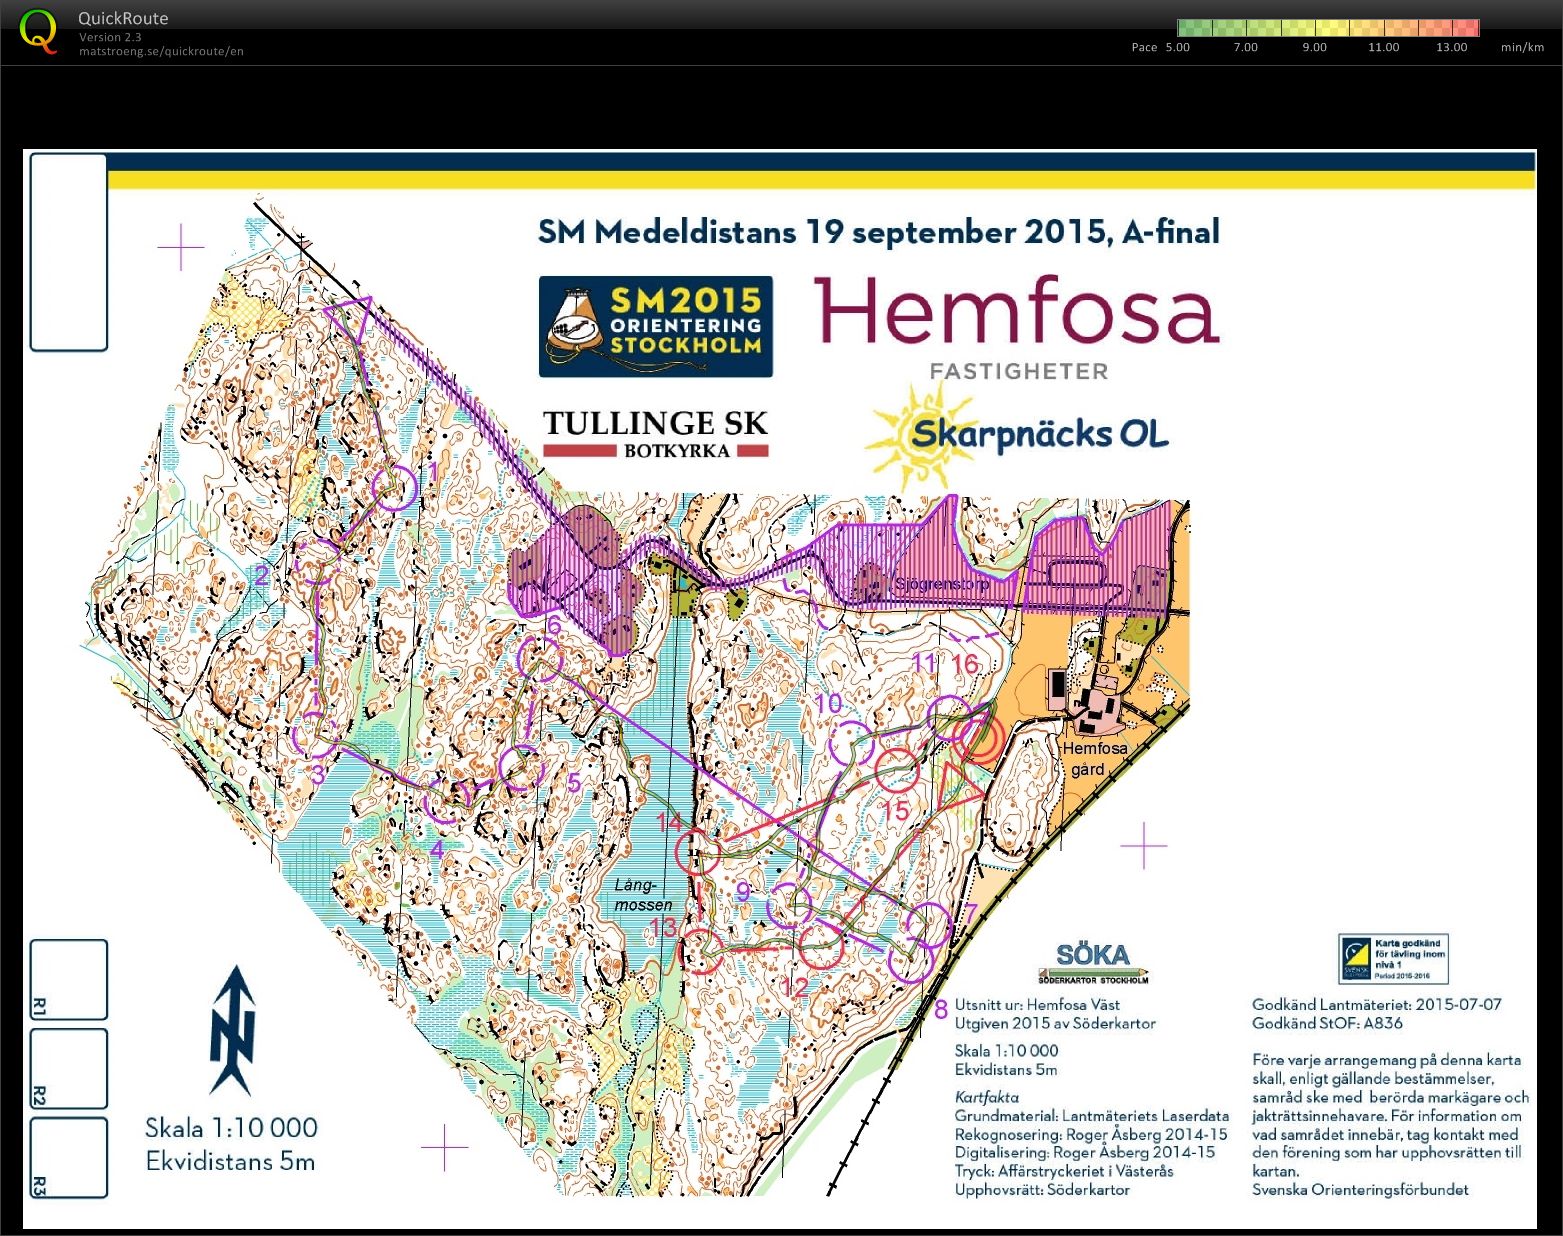Click the Tullinge SK Botkyrka logo
This screenshot has height=1236, width=1563.
[x=656, y=433]
